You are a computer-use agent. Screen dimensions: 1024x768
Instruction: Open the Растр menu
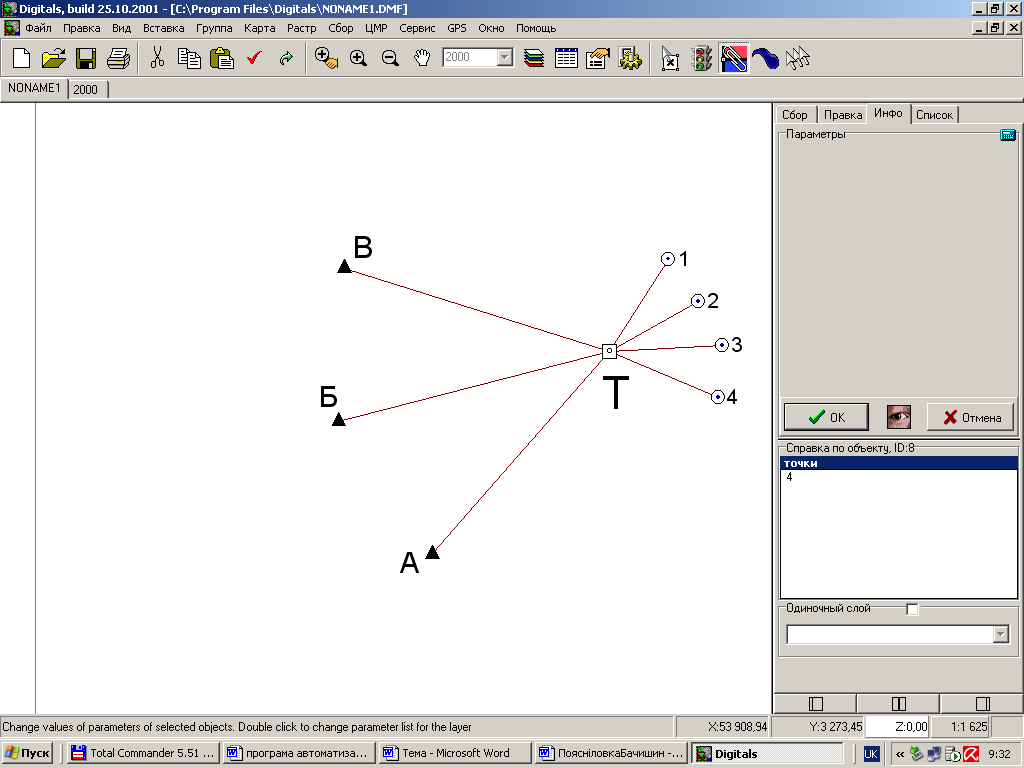[302, 28]
